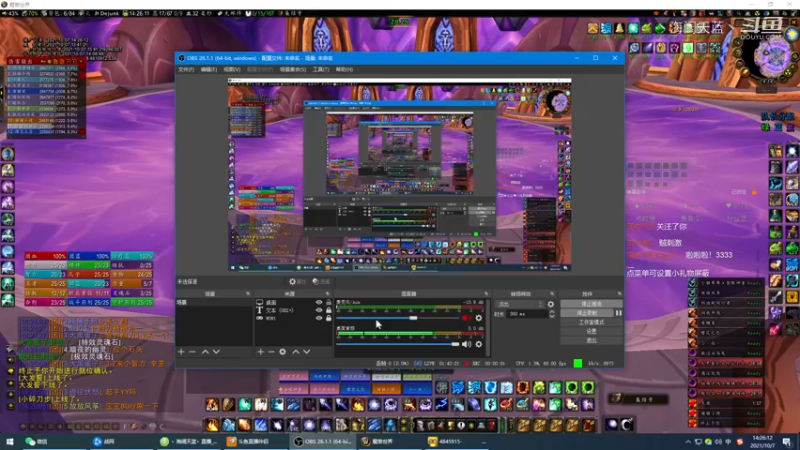Open the 工具(T) menu in OBS
The width and height of the screenshot is (800, 450).
pos(320,69)
